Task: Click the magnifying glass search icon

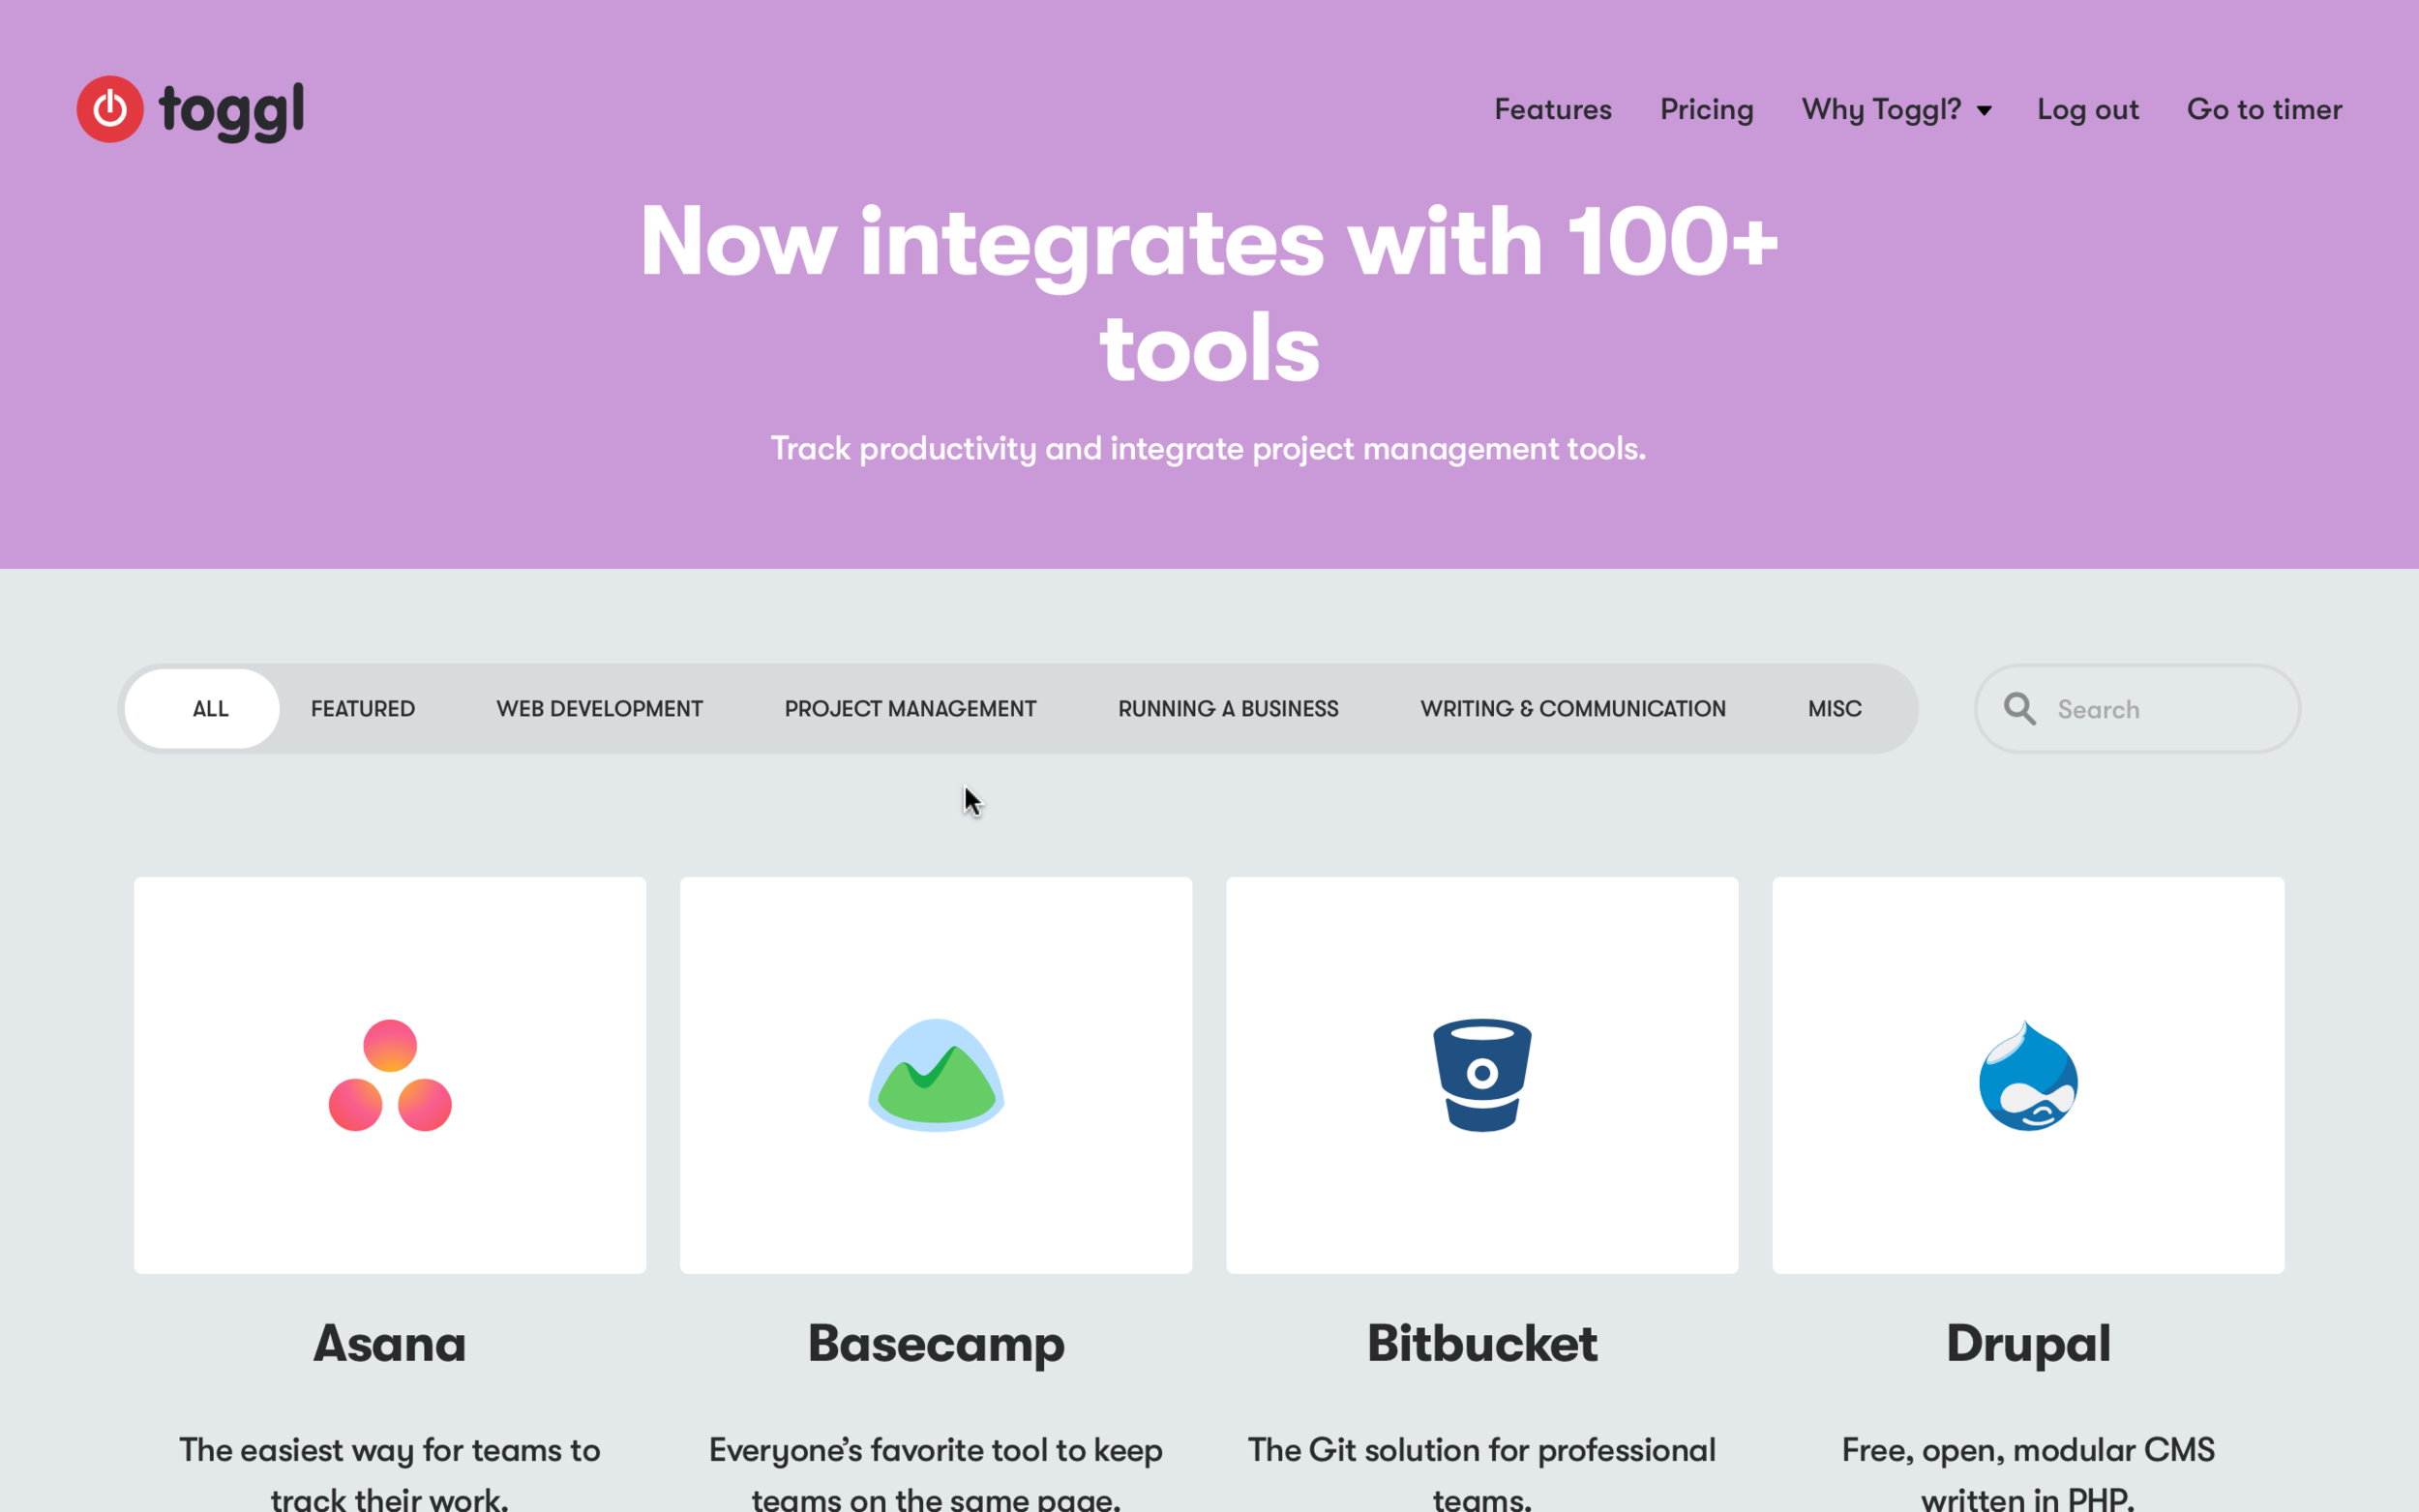Action: click(x=2019, y=708)
